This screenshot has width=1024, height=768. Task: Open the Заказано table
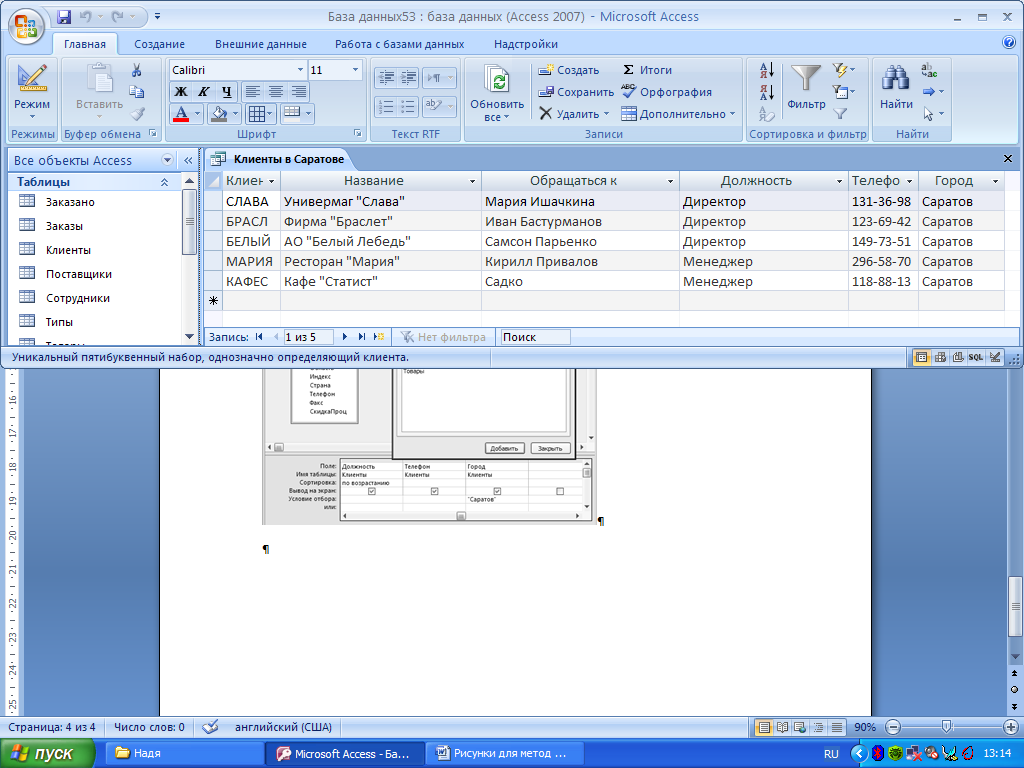(70, 202)
